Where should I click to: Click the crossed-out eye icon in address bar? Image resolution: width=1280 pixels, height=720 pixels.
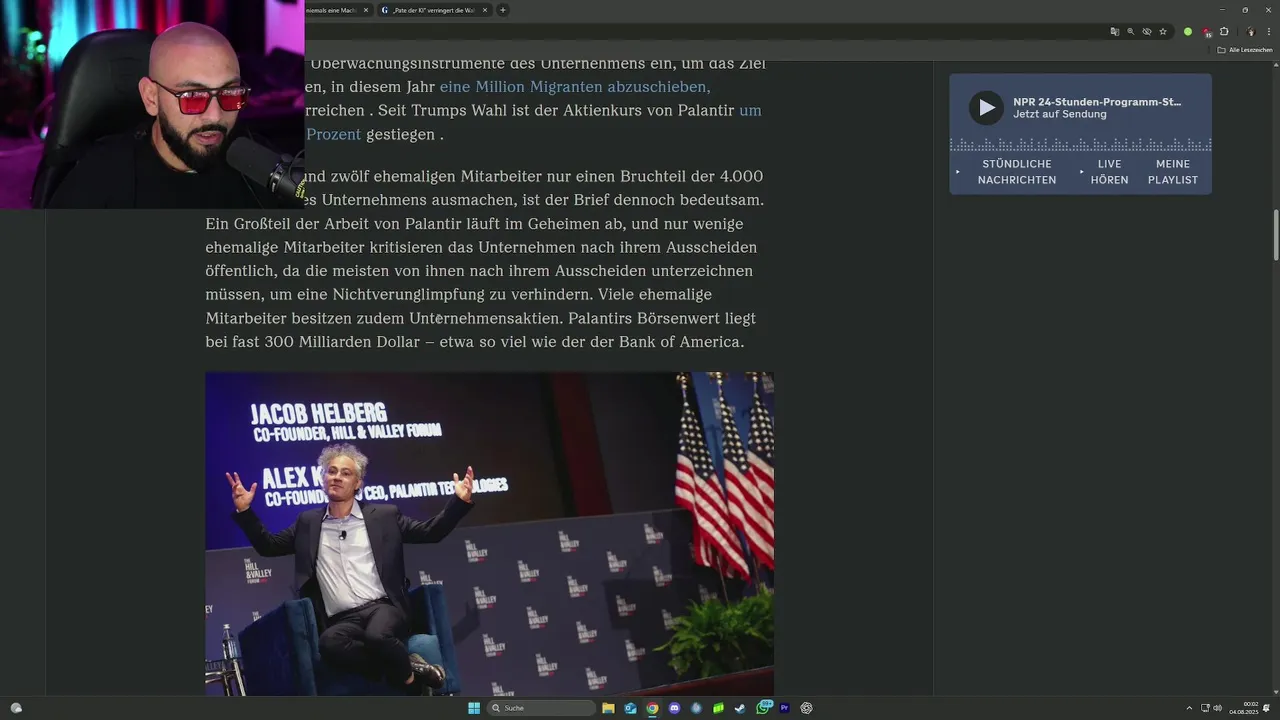(x=1147, y=32)
